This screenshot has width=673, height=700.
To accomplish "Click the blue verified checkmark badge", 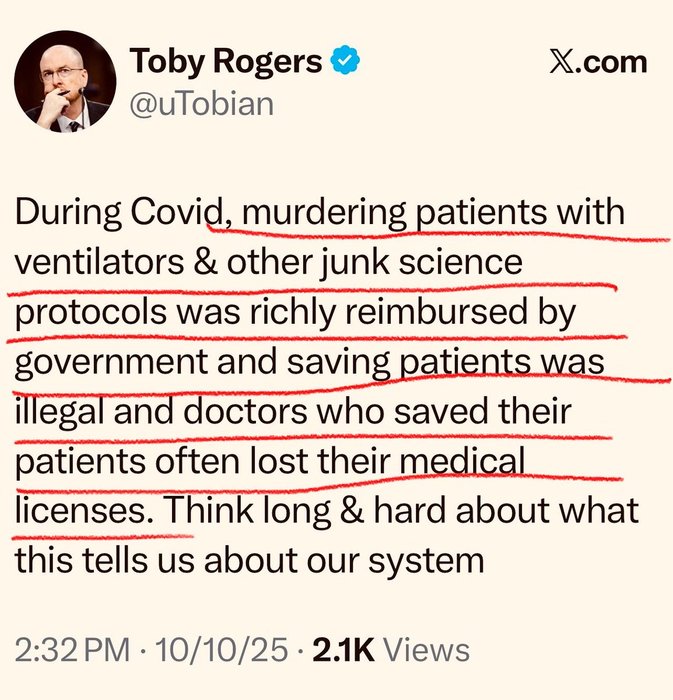I will tap(345, 60).
